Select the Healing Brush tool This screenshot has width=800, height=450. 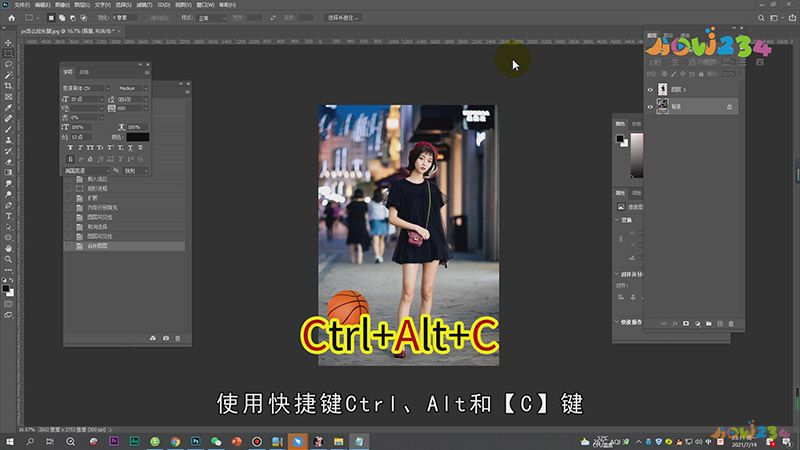pyautogui.click(x=8, y=118)
